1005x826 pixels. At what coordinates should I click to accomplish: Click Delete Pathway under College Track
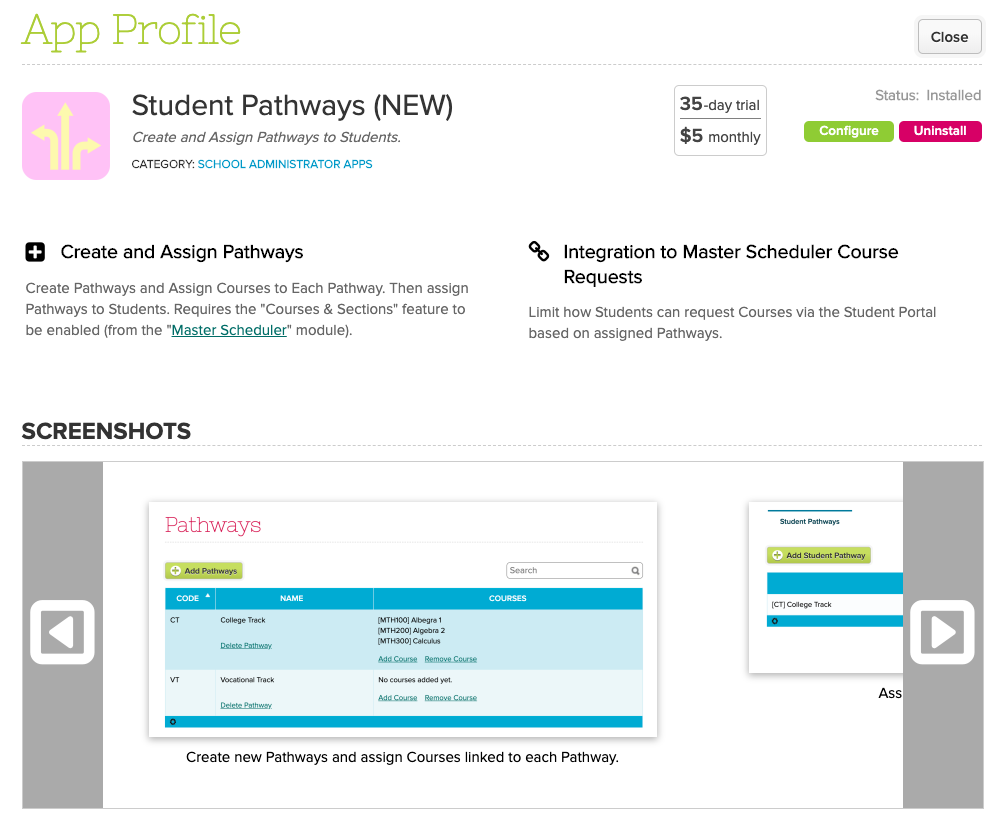(246, 645)
